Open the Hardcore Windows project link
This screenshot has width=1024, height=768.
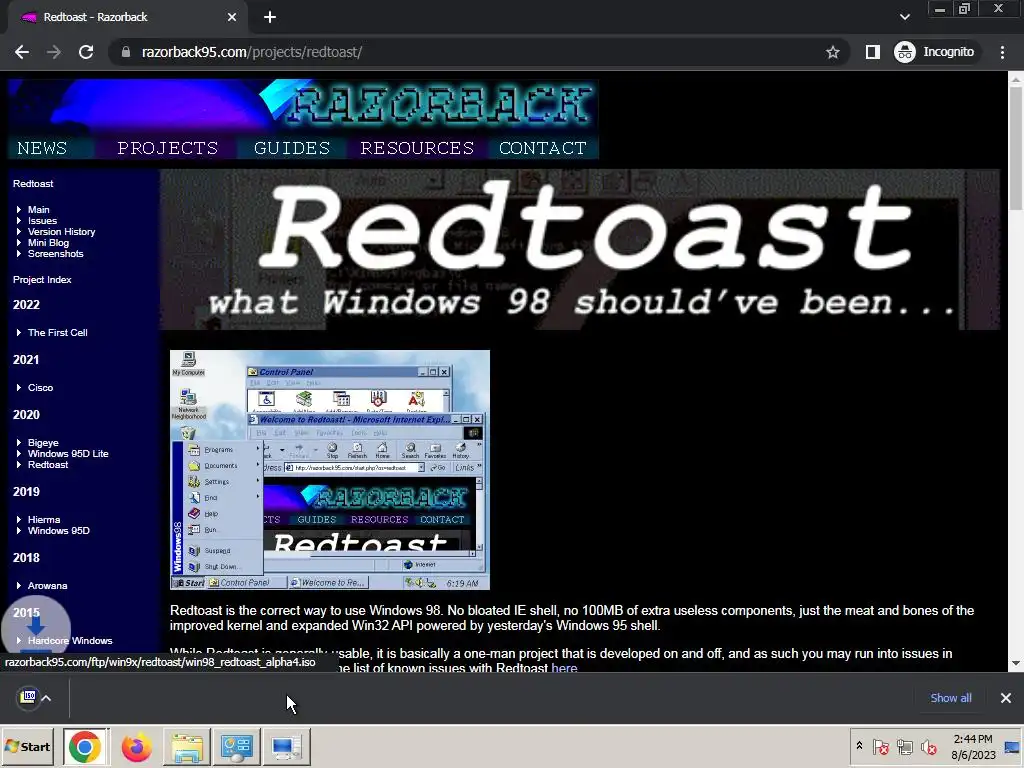(x=70, y=641)
